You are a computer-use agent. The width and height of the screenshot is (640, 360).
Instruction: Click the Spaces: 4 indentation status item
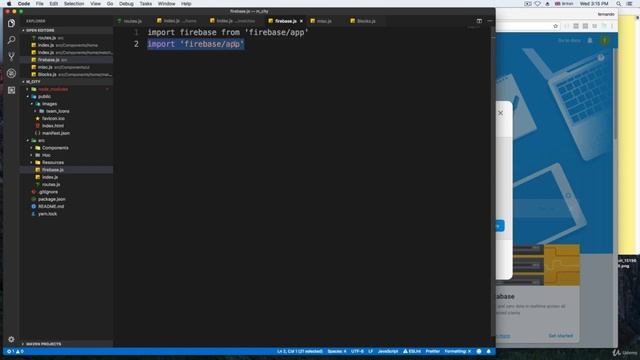coord(337,351)
